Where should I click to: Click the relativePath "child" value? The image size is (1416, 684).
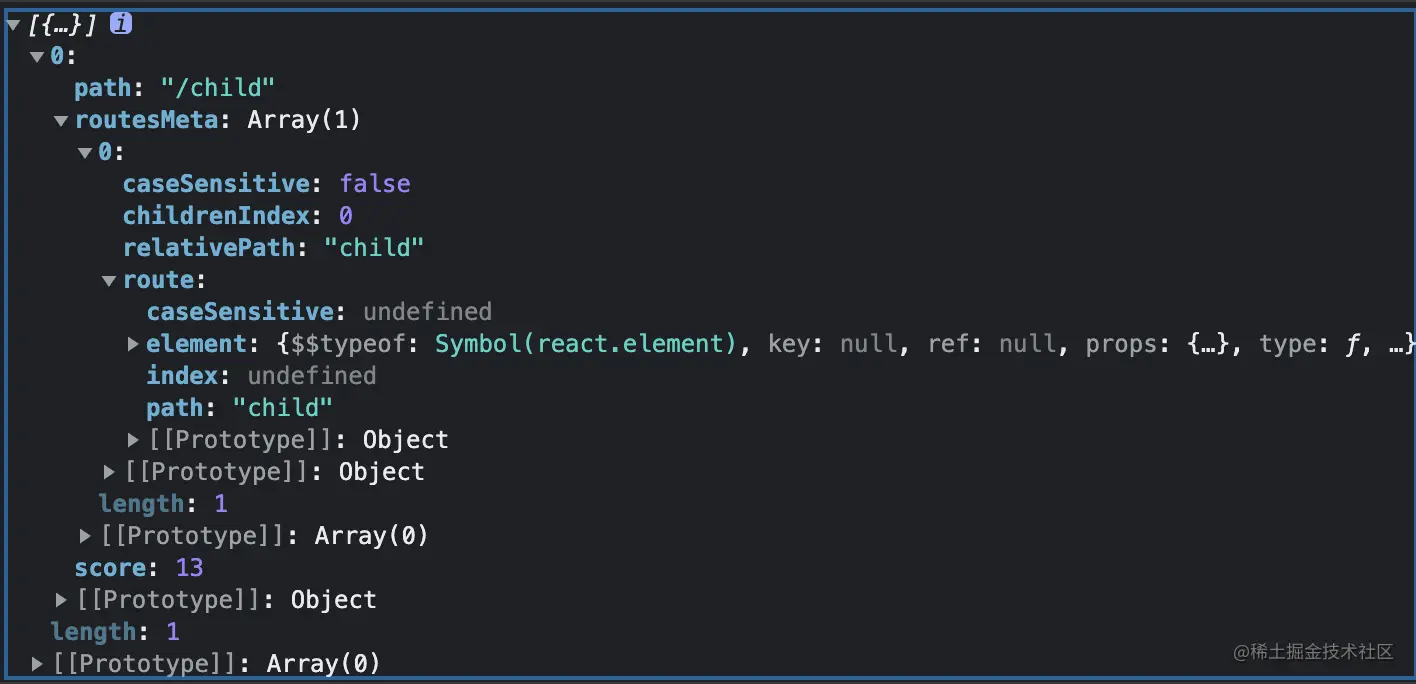point(375,248)
